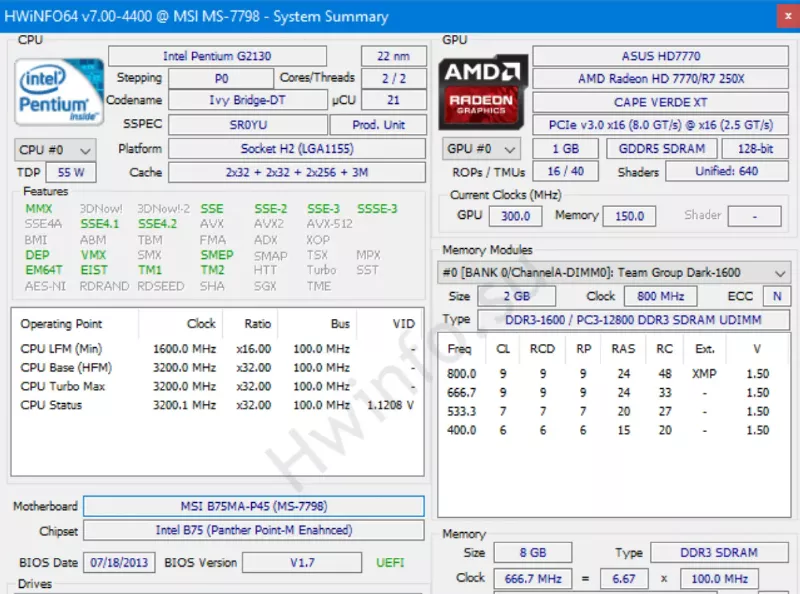Click the GPU memory size 1 GB
The height and width of the screenshot is (594, 800).
coord(565,149)
